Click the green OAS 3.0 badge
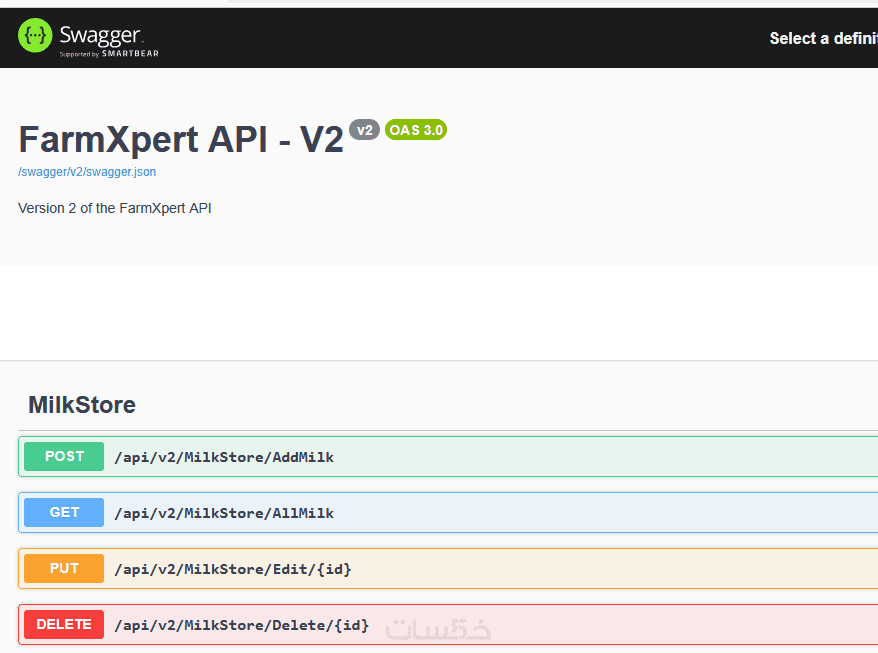This screenshot has height=653, width=878. (416, 130)
